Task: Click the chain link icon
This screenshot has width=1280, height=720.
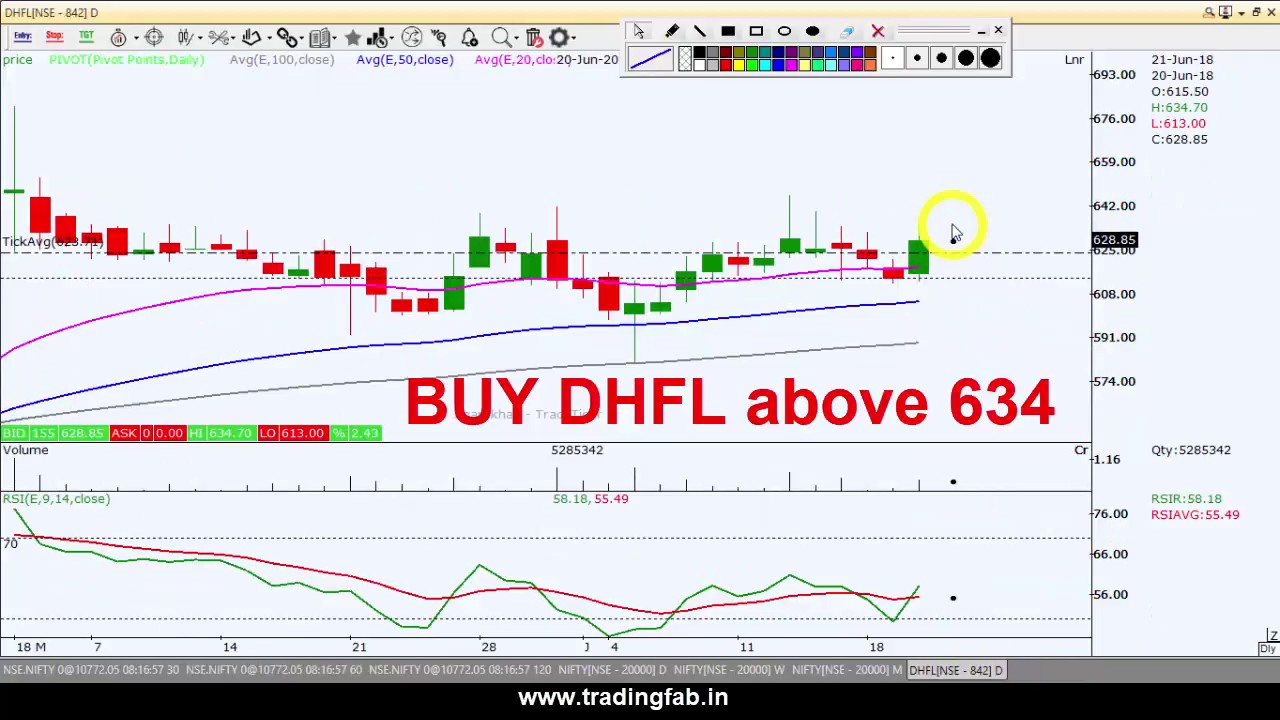Action: pyautogui.click(x=286, y=37)
